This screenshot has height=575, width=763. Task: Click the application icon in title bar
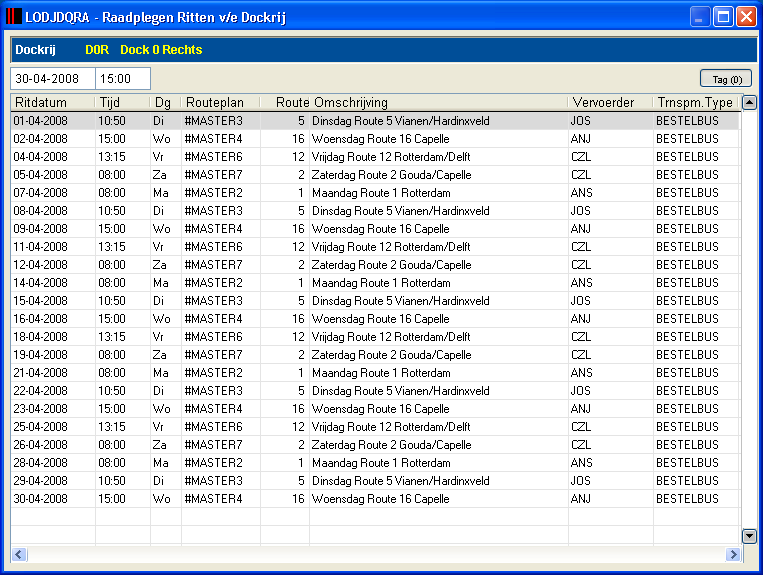coord(14,17)
